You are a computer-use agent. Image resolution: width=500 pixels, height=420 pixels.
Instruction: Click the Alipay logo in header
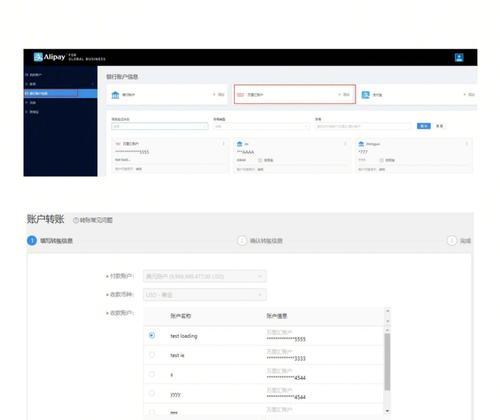(49, 57)
